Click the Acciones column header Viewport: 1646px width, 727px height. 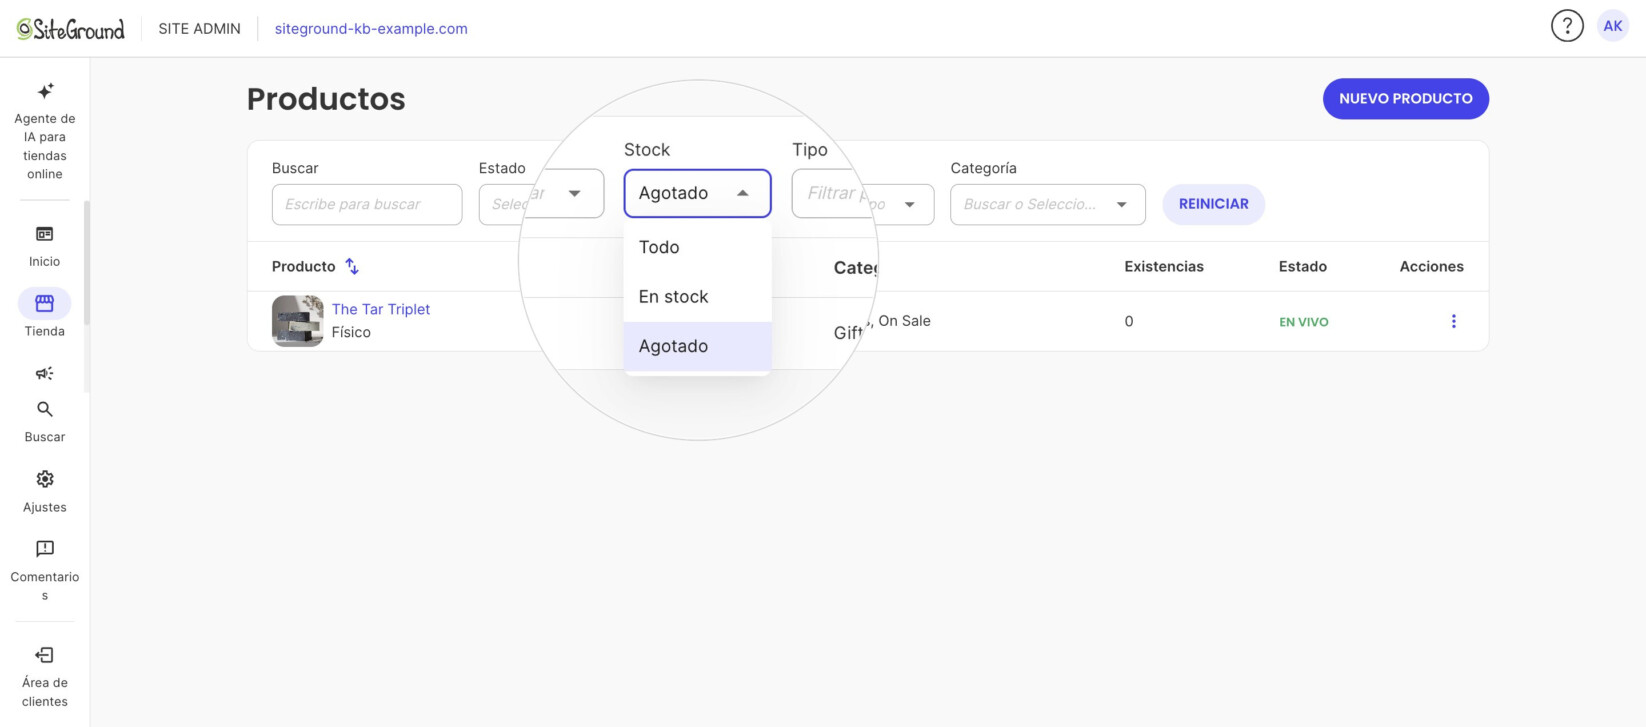(1431, 266)
